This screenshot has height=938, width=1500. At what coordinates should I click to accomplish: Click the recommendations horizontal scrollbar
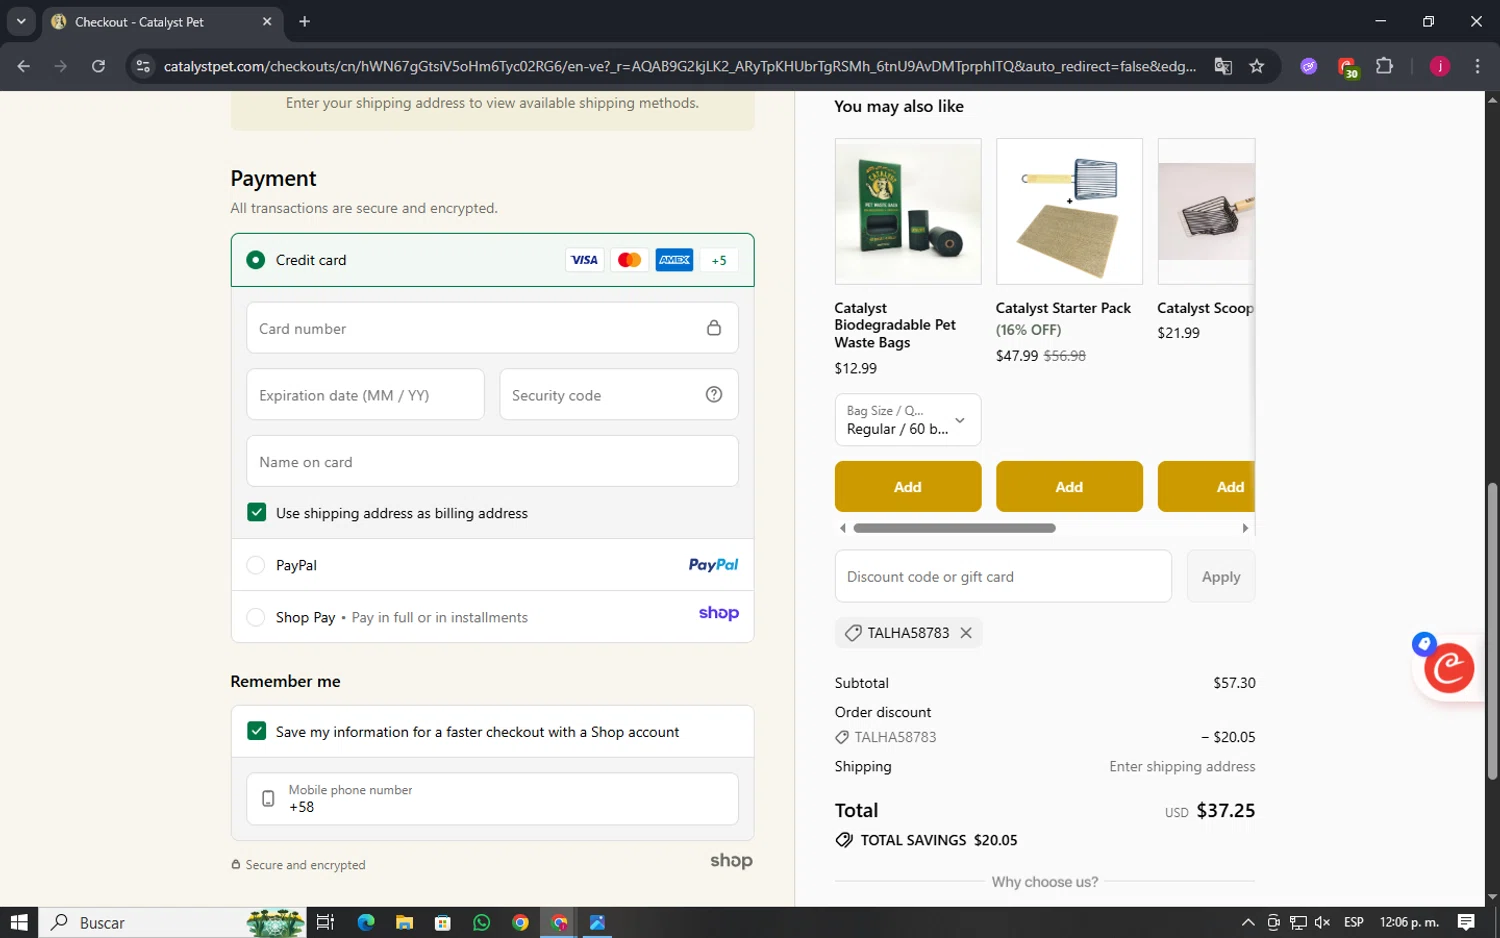(x=955, y=528)
